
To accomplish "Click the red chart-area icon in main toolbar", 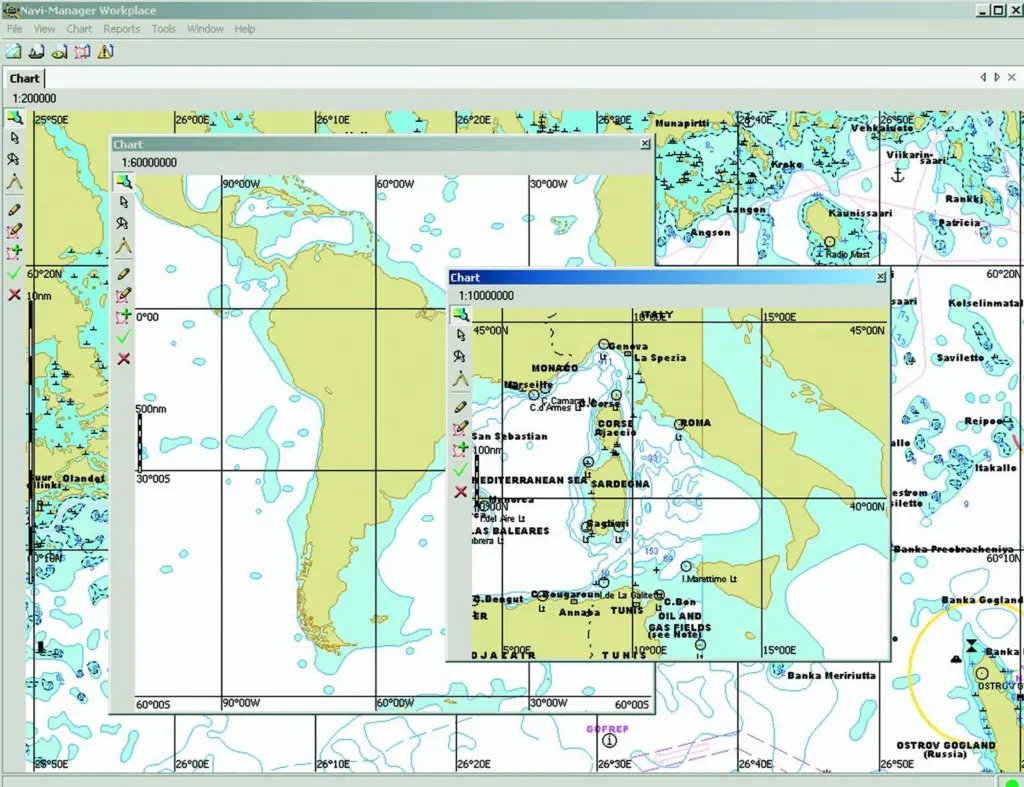I will 82,52.
